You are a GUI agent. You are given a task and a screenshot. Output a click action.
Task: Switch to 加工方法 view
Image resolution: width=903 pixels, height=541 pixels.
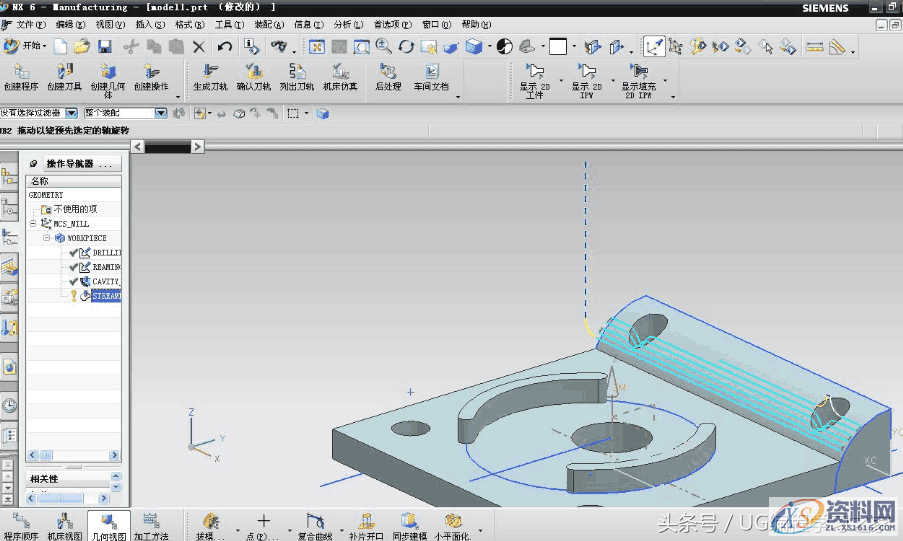coord(151,526)
